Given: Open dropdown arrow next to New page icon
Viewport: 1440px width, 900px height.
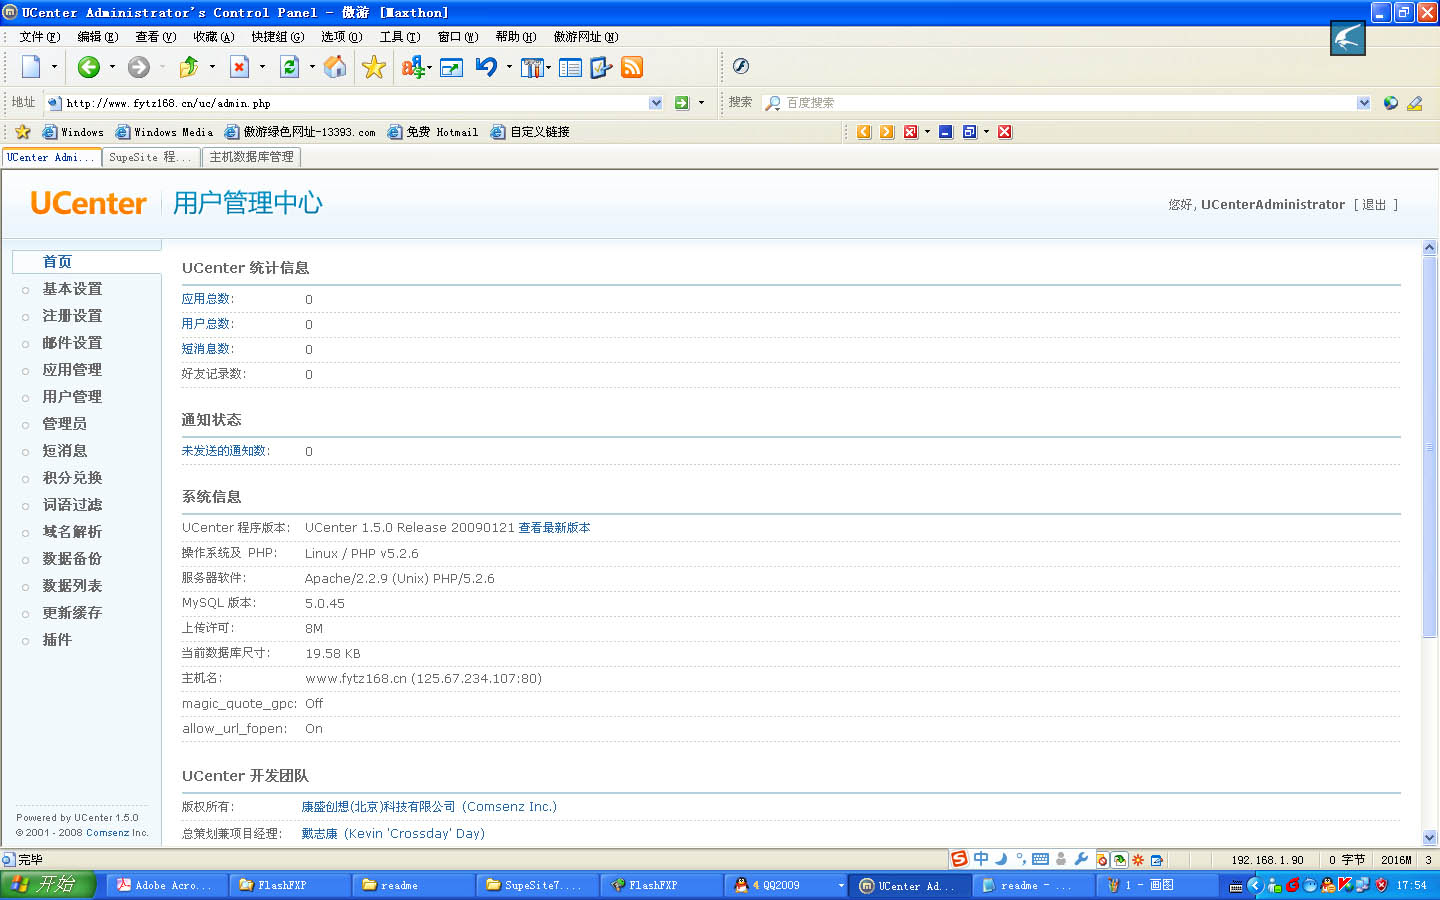Looking at the screenshot, I should pos(54,67).
